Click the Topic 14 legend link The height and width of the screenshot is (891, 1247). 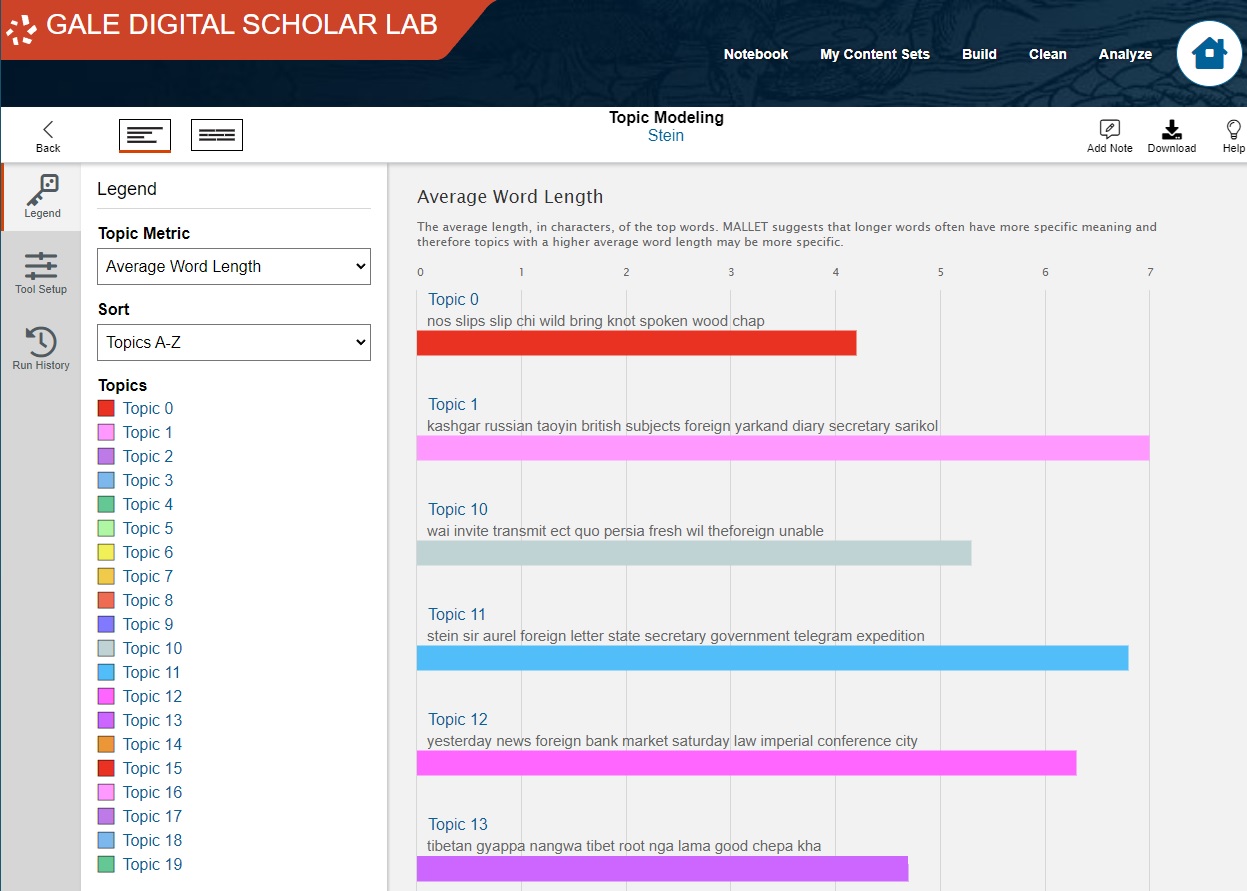[x=153, y=744]
